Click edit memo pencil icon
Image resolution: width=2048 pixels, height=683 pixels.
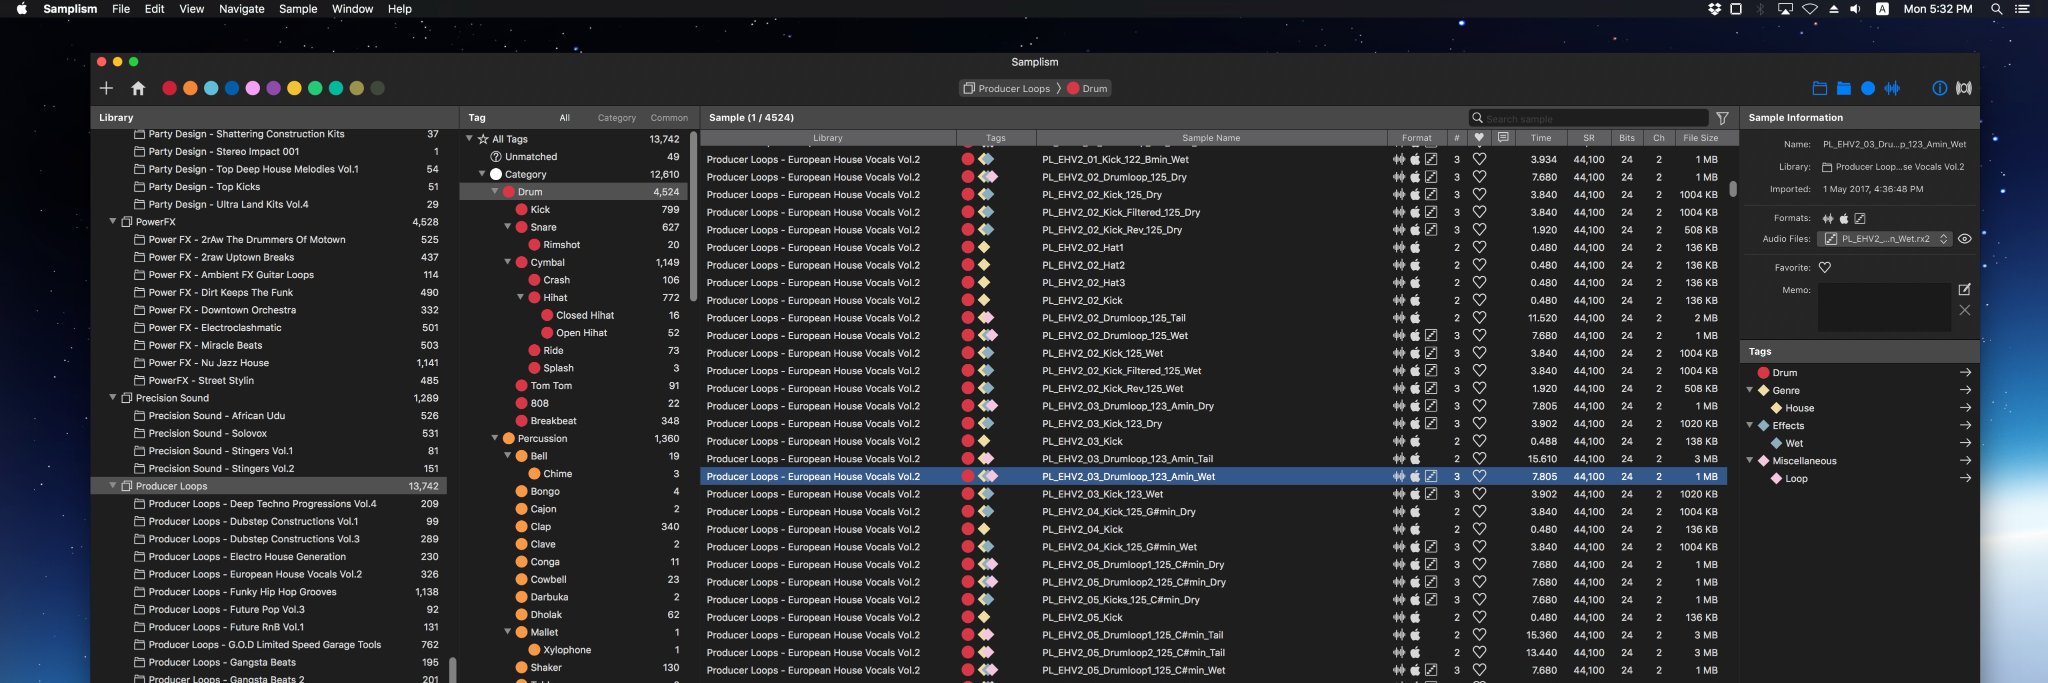tap(1964, 289)
